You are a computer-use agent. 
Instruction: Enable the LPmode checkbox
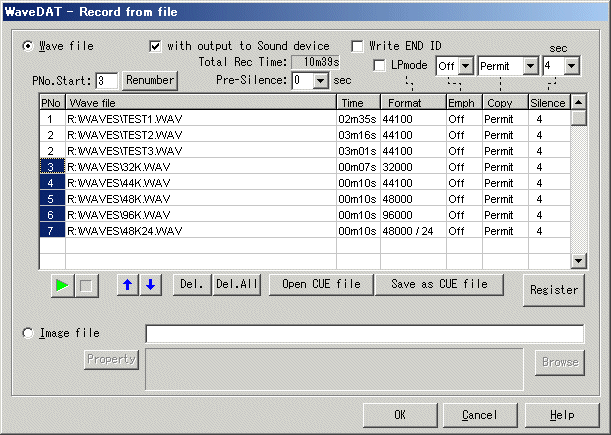380,66
